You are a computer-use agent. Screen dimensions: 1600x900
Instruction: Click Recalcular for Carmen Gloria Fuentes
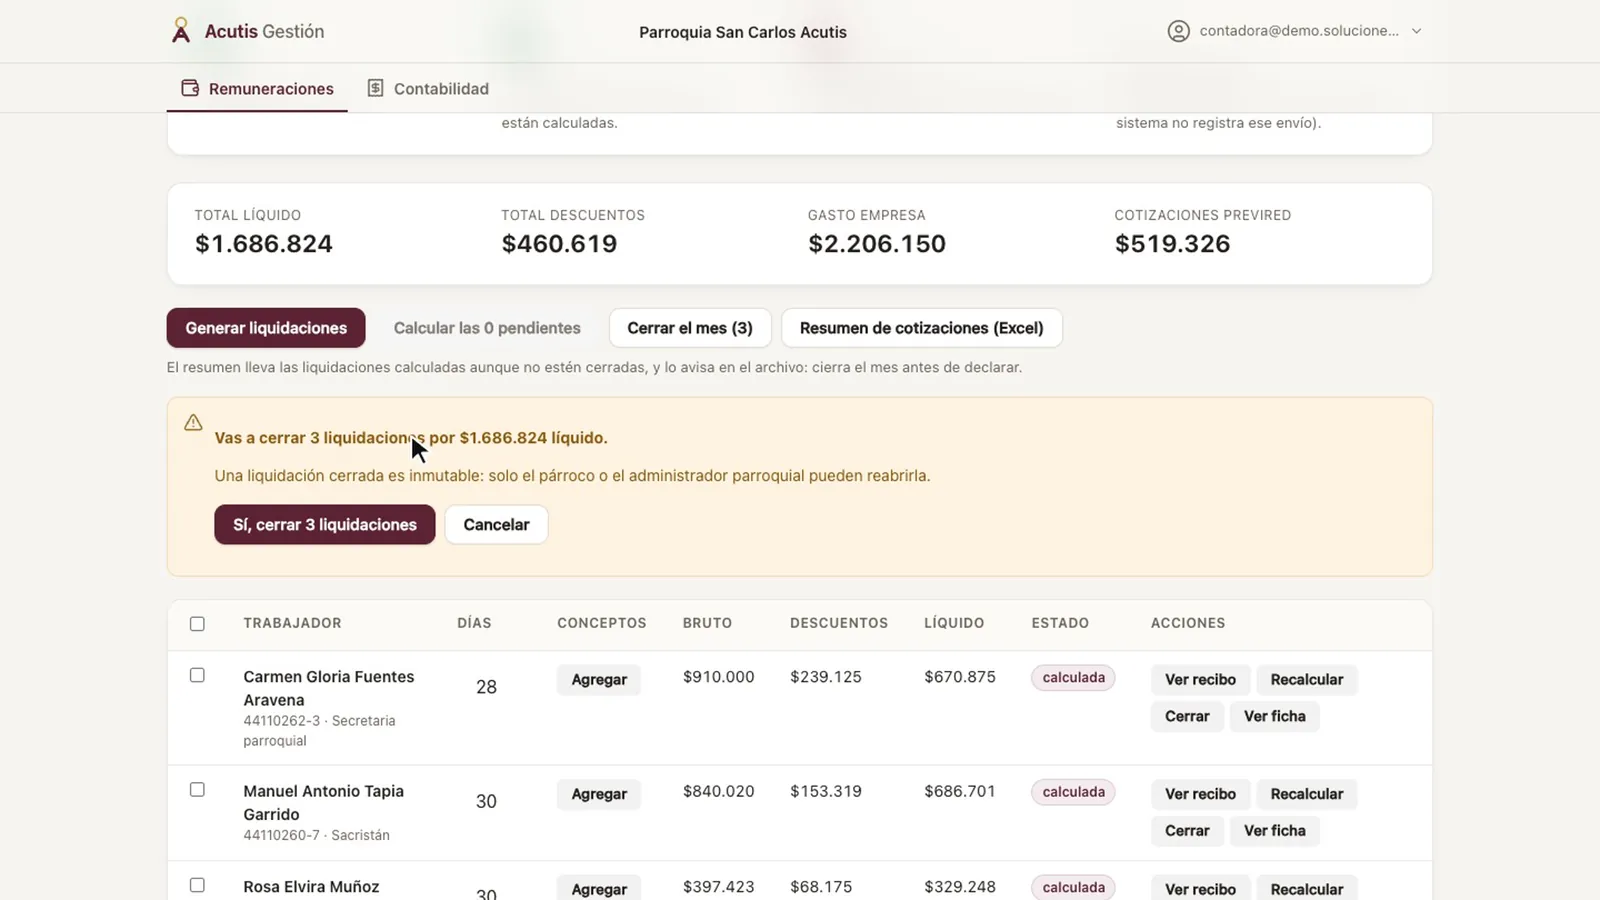click(x=1307, y=680)
